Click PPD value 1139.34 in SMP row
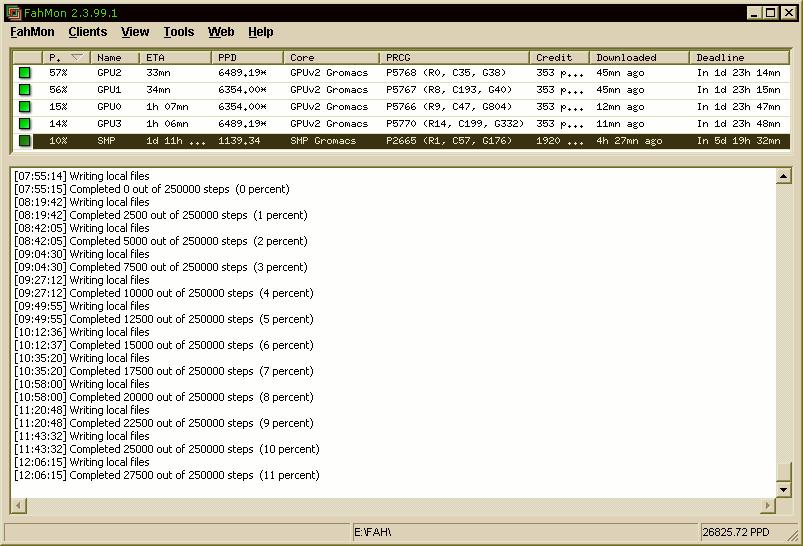Viewport: 803px width, 546px height. point(239,140)
